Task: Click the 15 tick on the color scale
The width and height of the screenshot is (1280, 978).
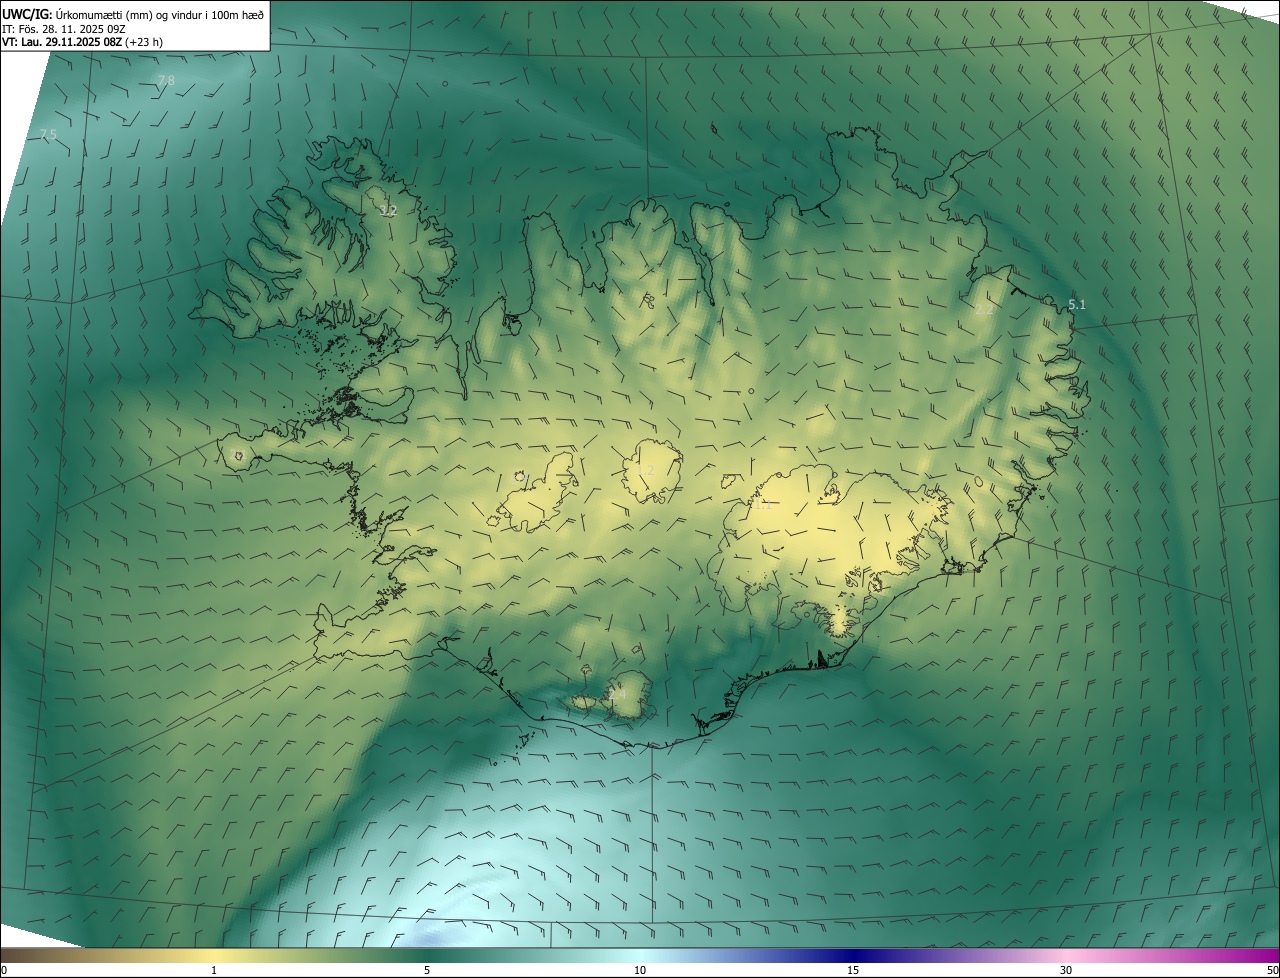Action: pyautogui.click(x=853, y=970)
